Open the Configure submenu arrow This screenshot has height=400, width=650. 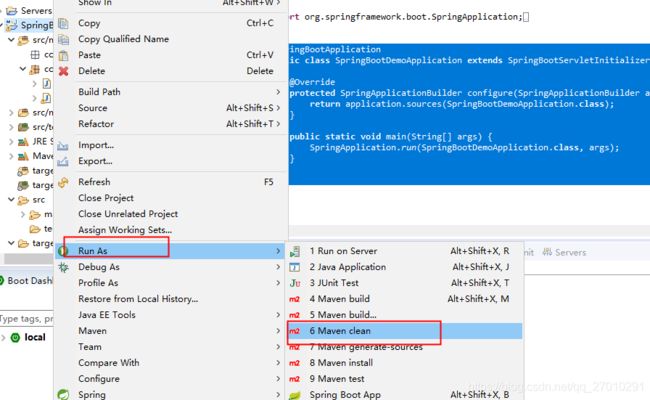(278, 379)
